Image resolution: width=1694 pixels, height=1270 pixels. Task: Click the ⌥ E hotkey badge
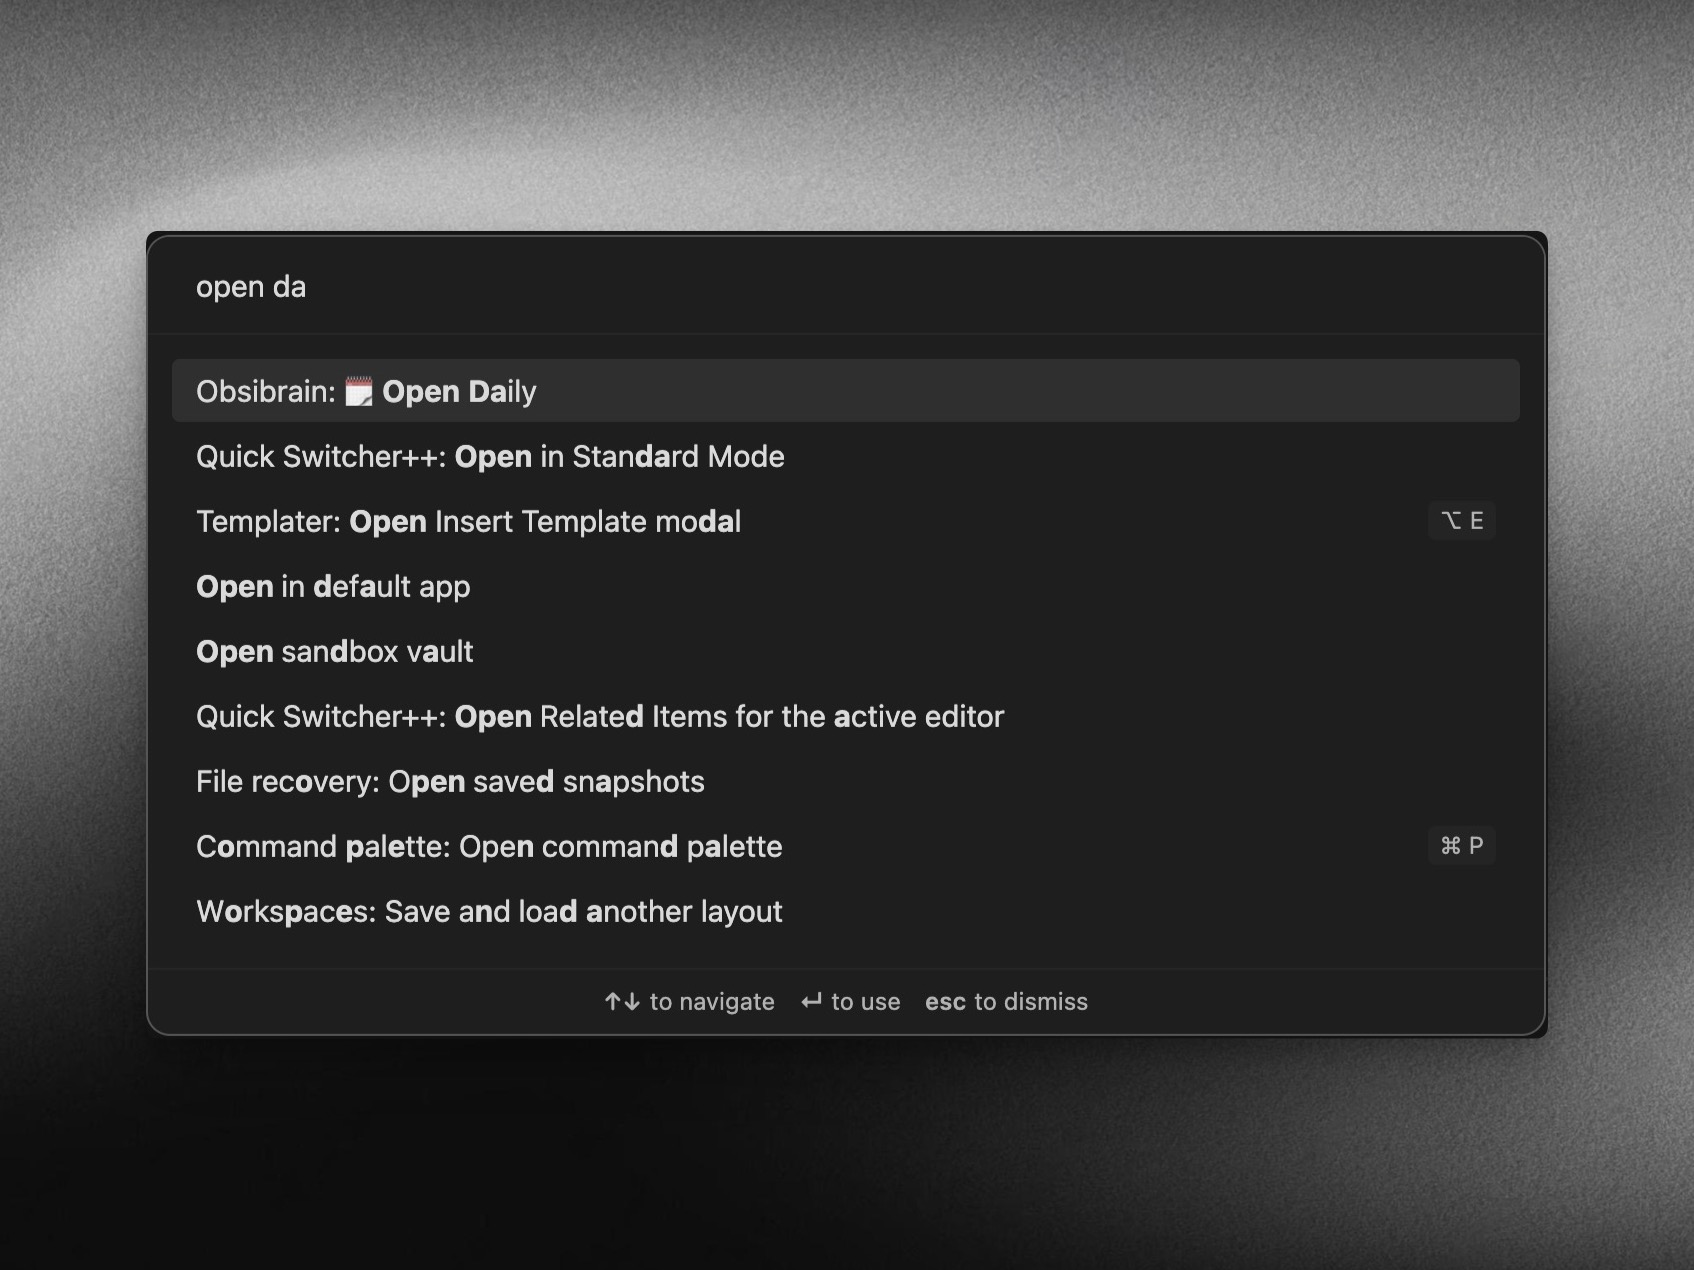click(x=1461, y=521)
